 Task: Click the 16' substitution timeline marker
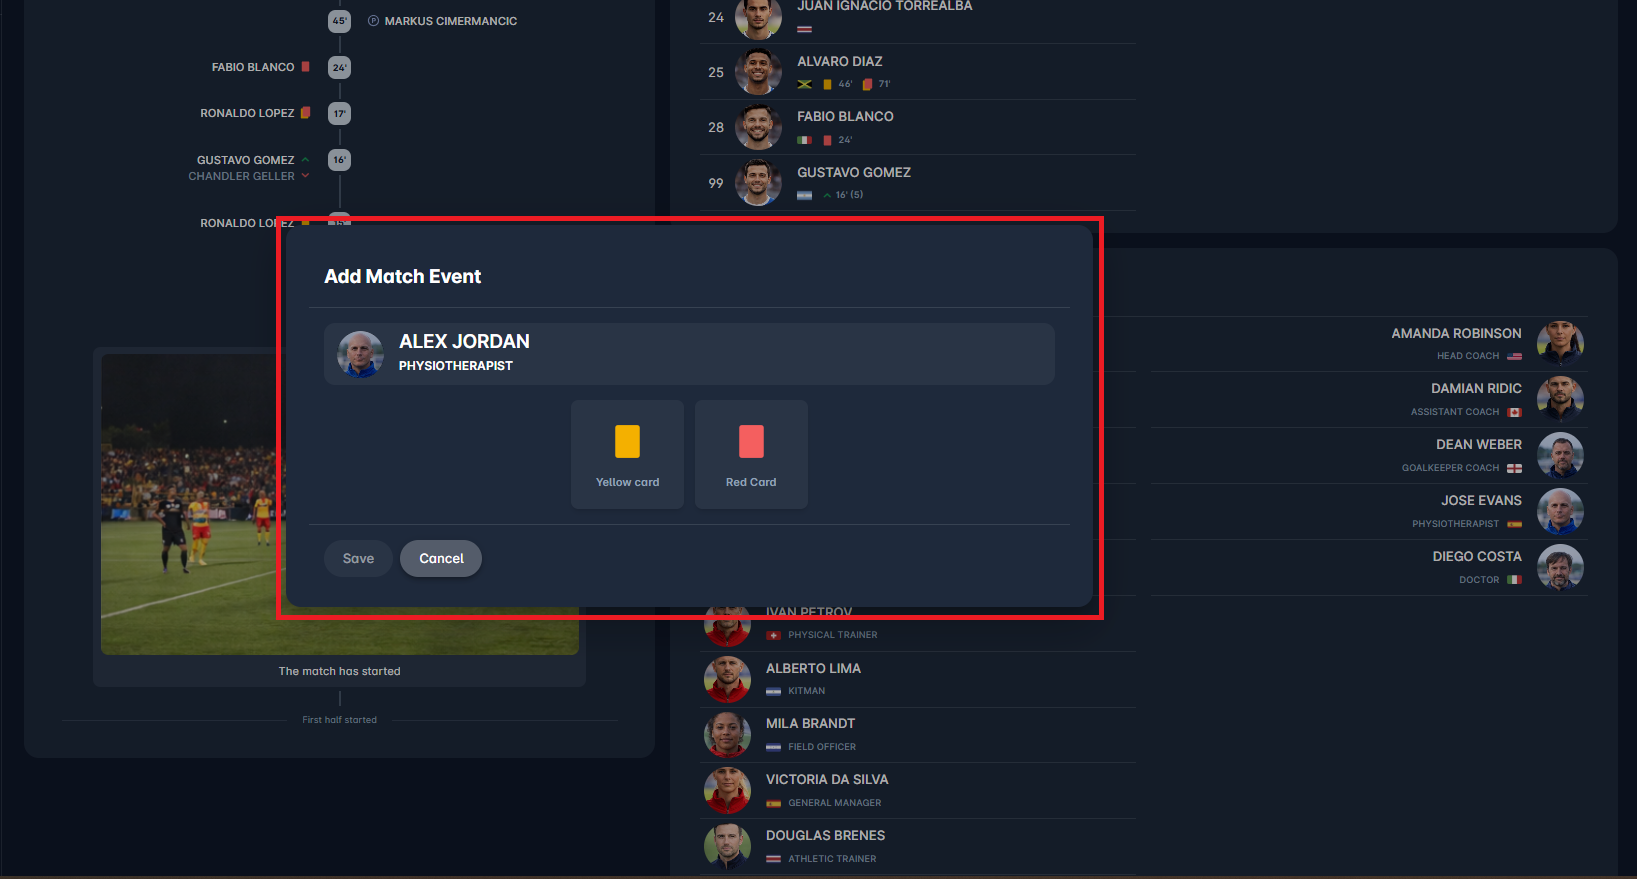pyautogui.click(x=340, y=160)
